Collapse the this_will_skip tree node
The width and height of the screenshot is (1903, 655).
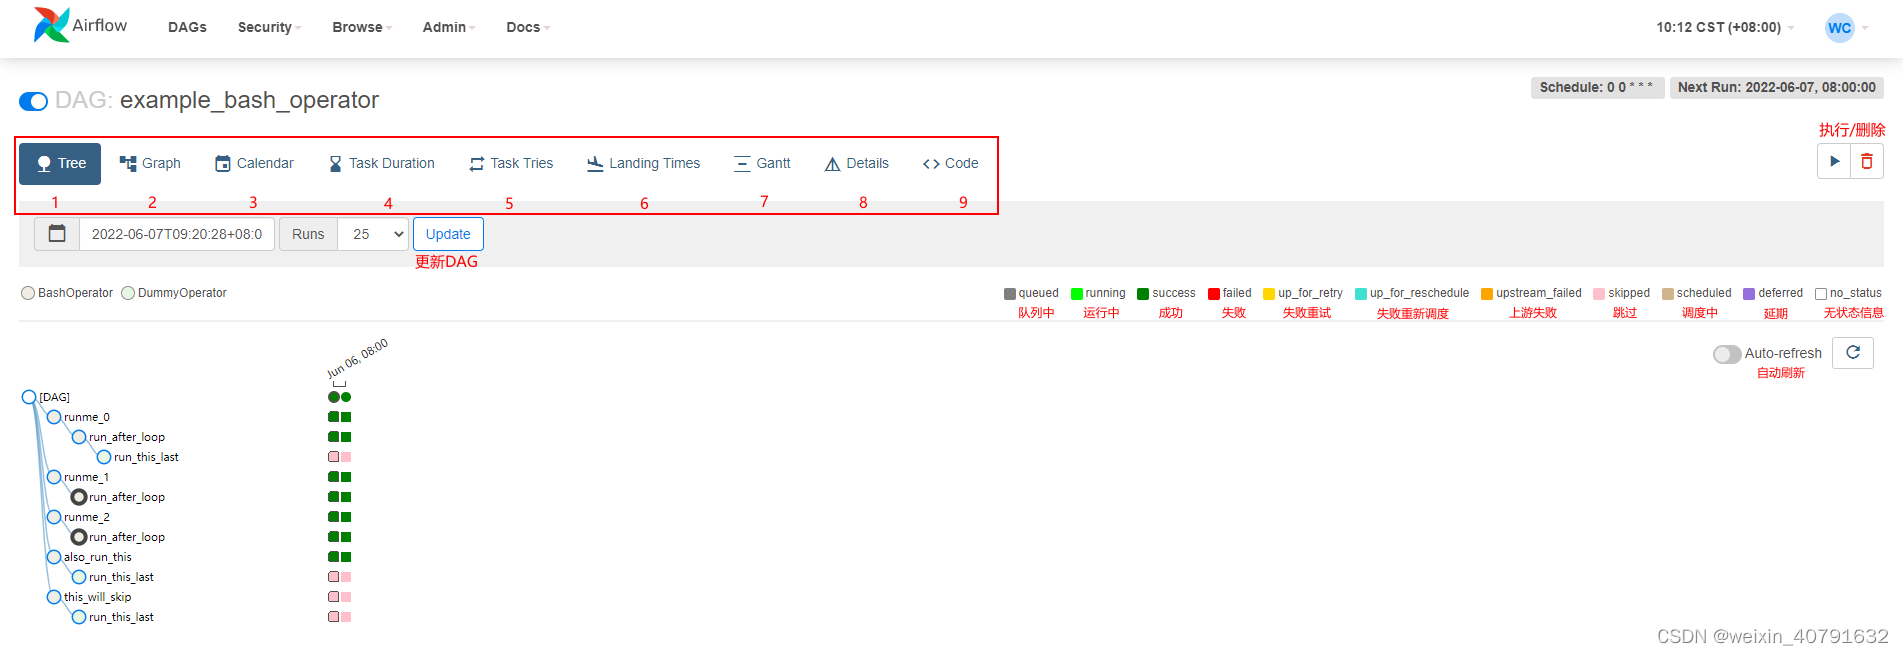click(x=54, y=597)
